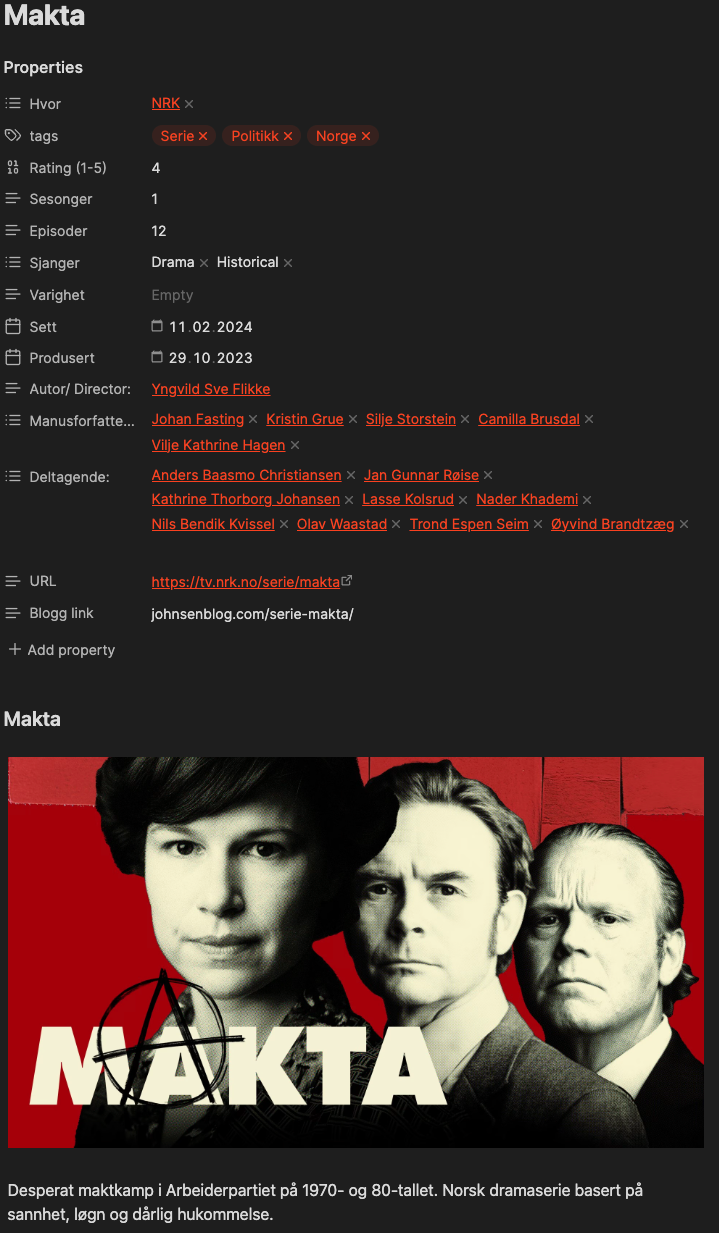Remove Drama from Sjanger
The width and height of the screenshot is (719, 1233).
(204, 263)
